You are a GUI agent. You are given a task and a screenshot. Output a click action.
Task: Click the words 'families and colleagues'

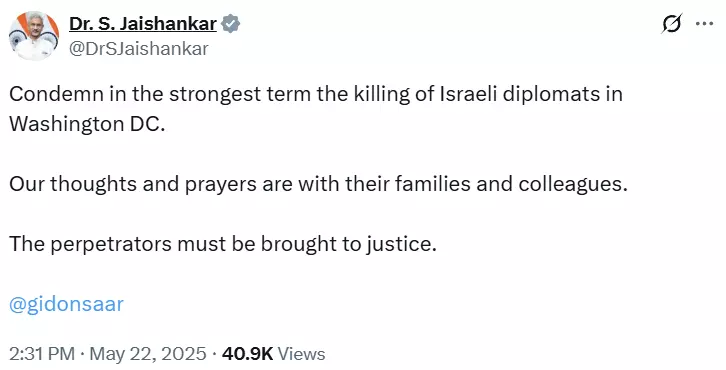tap(511, 184)
